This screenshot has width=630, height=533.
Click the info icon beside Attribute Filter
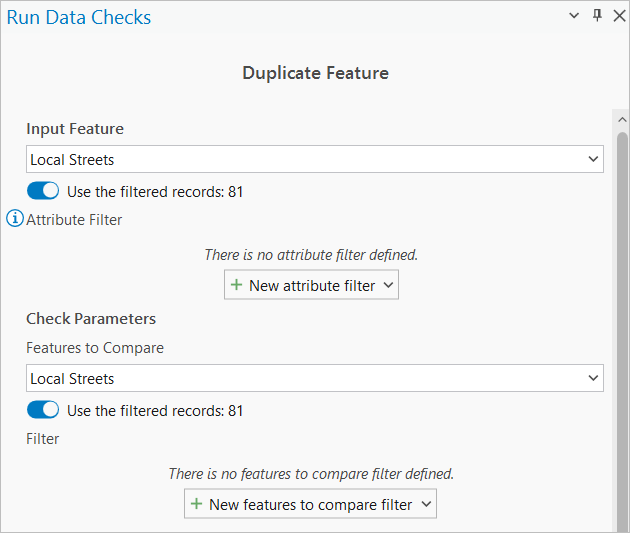[x=15, y=219]
